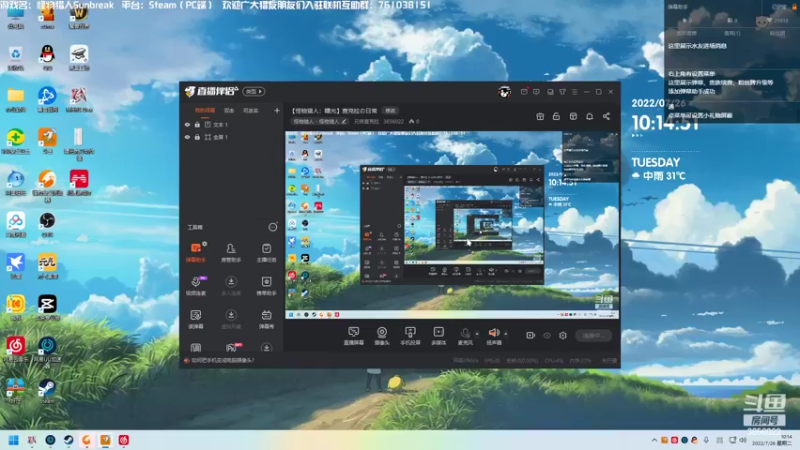
Task: Toggle visibility of the 文本 1 source
Action: [x=187, y=124]
